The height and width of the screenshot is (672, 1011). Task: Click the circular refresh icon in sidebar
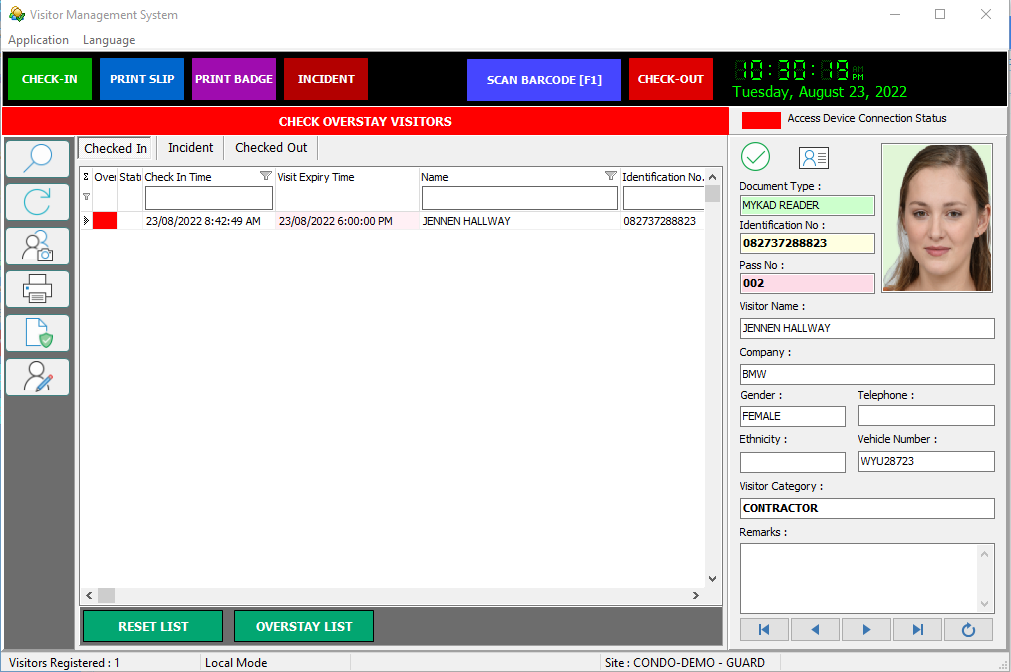[x=38, y=202]
